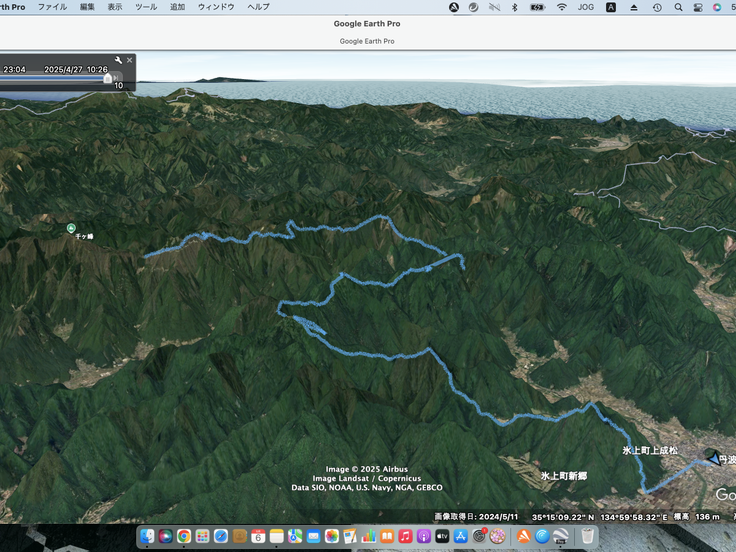736x552 pixels.
Task: Open the 編集 menu
Action: pos(88,7)
